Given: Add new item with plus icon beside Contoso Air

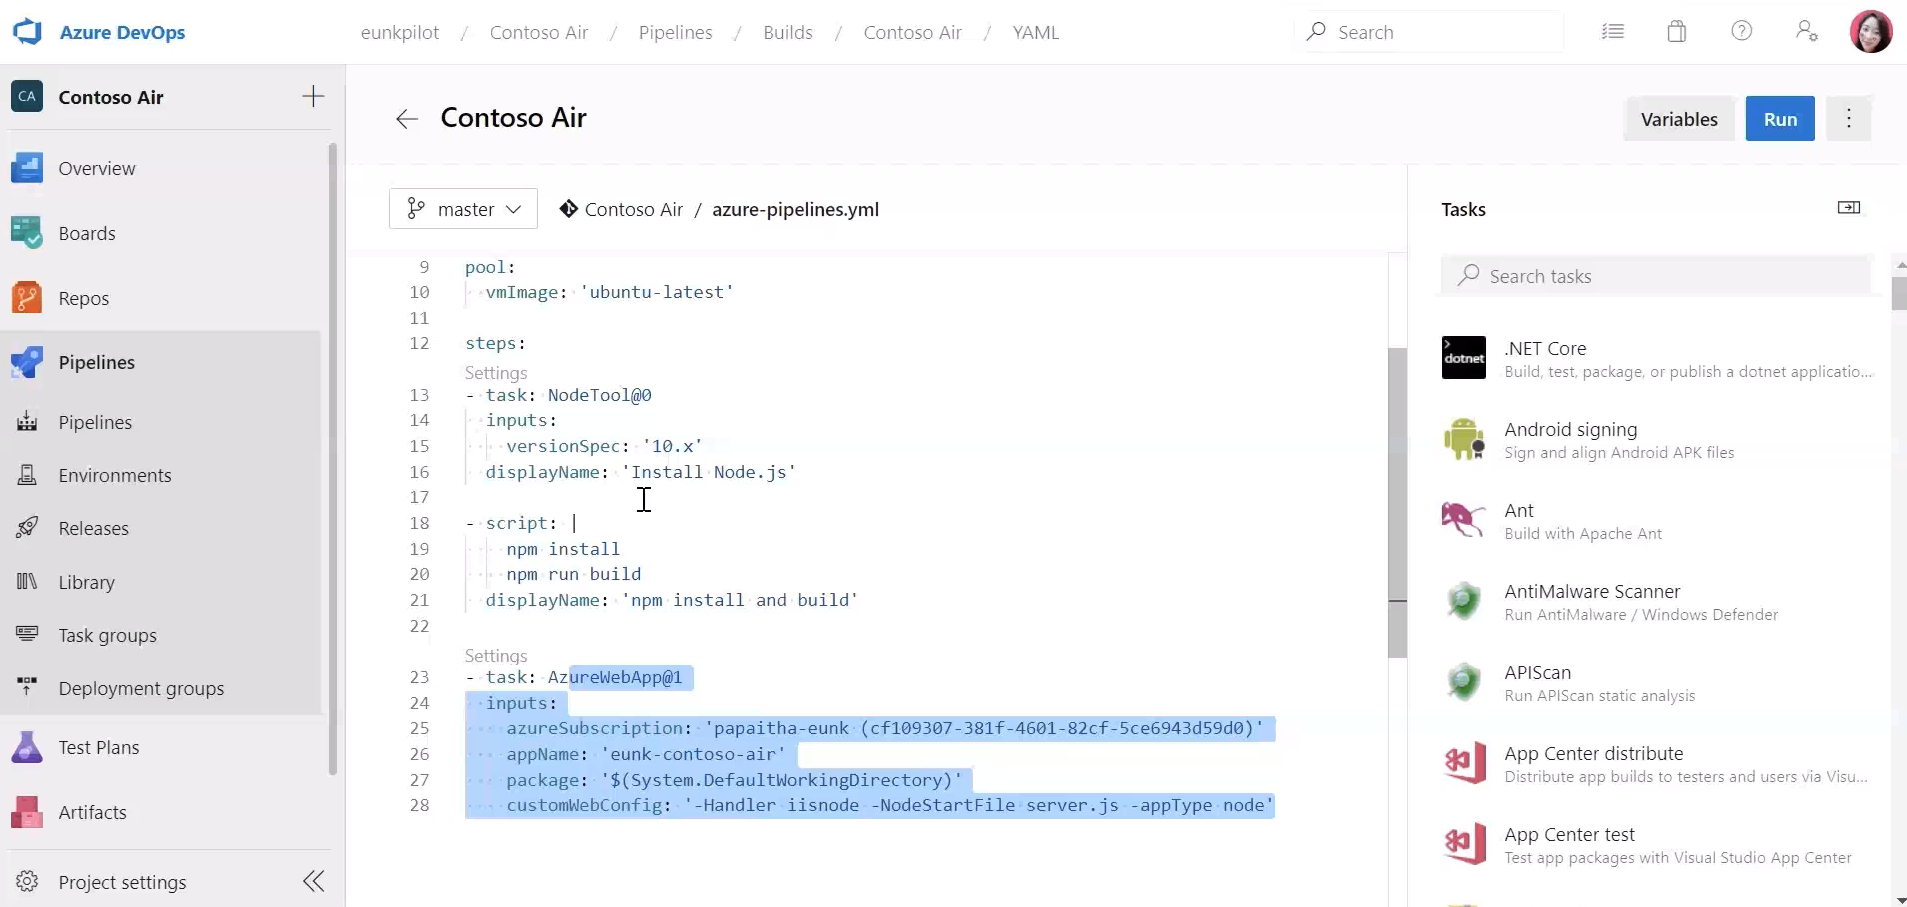Looking at the screenshot, I should (313, 97).
